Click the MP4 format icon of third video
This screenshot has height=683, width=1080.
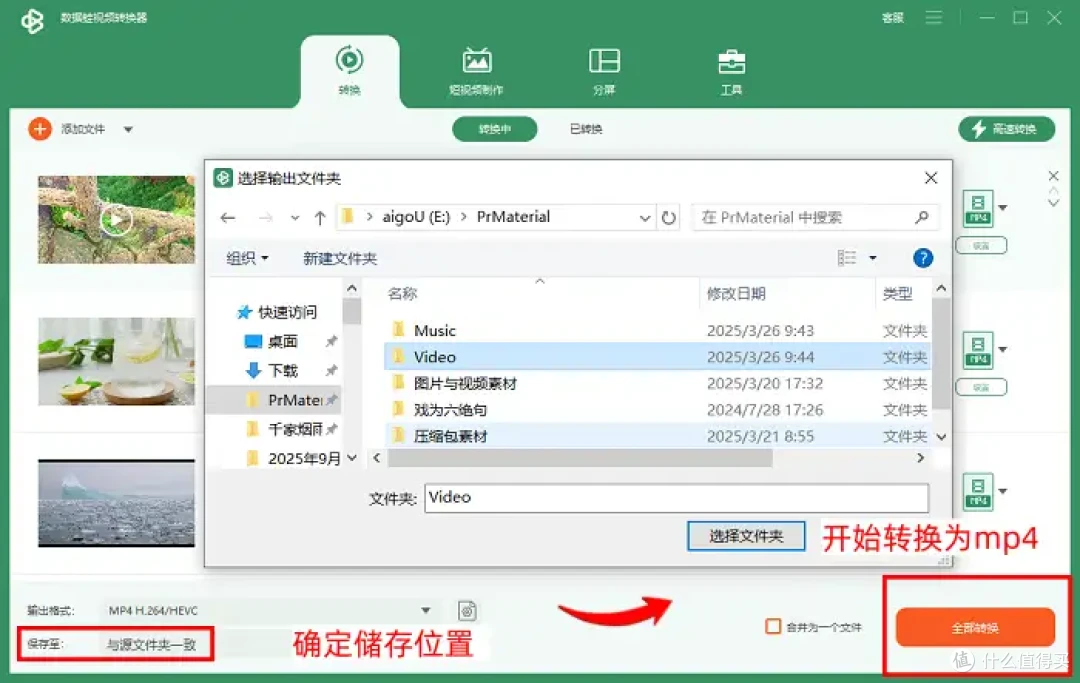point(978,492)
